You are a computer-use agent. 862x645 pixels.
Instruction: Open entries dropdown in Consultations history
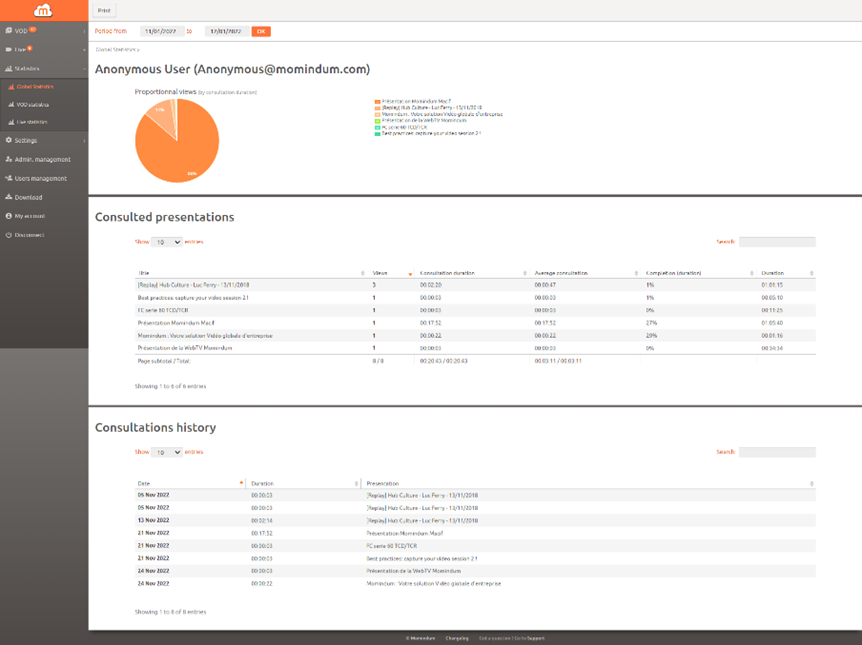167,452
